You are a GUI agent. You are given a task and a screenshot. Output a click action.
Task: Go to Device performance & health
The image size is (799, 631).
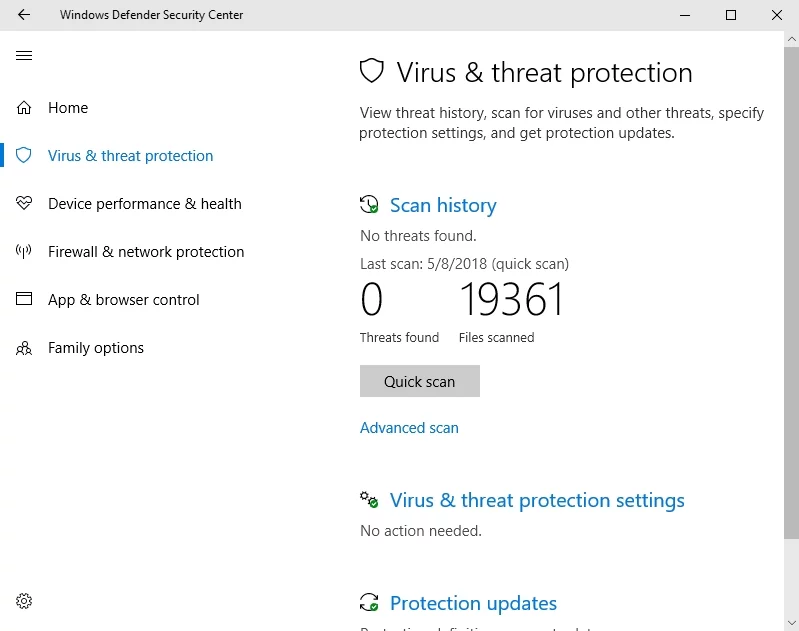145,204
